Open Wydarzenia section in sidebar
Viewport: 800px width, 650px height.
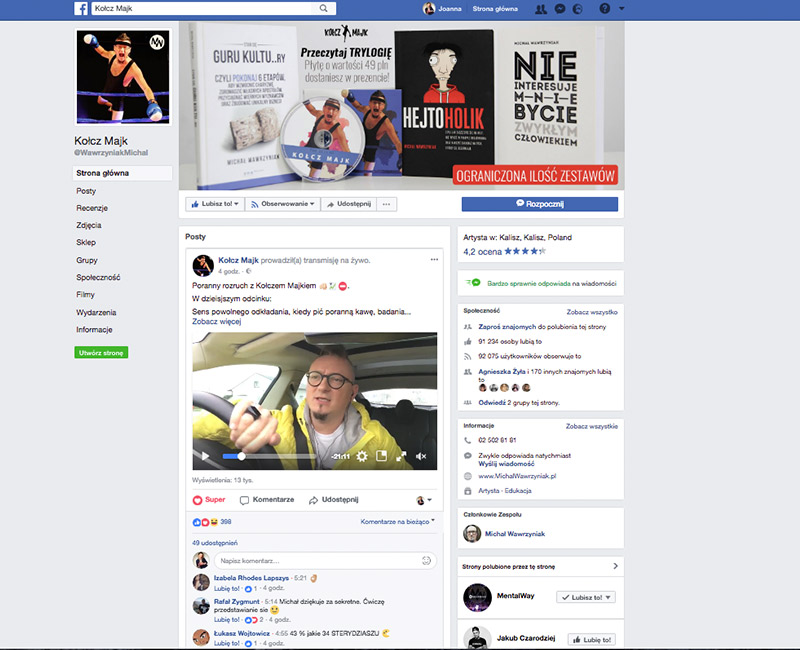[96, 313]
